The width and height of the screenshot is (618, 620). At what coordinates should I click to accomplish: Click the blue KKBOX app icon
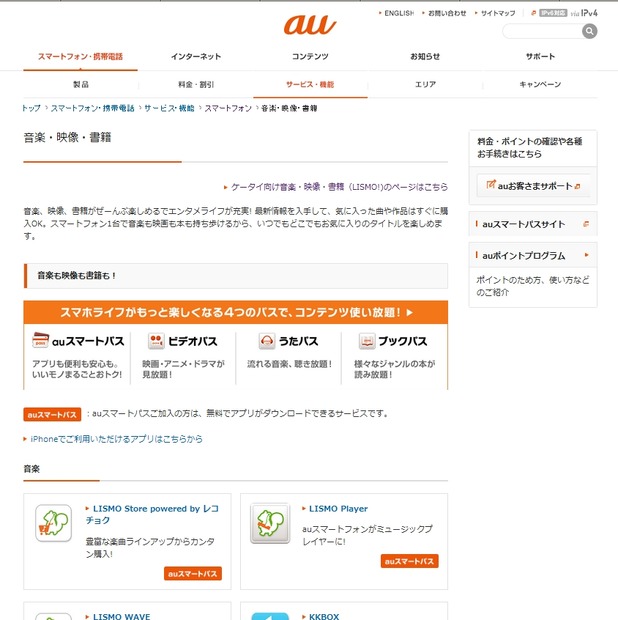[x=270, y=616]
